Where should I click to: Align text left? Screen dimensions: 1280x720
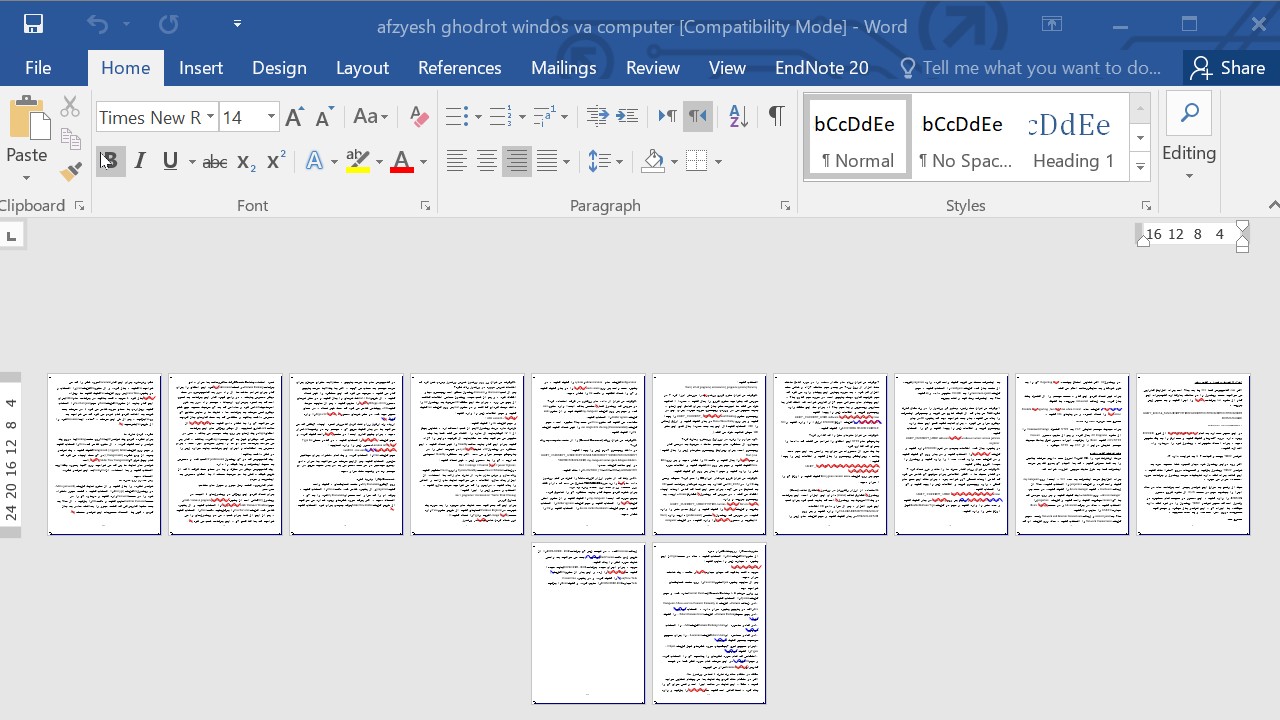point(456,161)
